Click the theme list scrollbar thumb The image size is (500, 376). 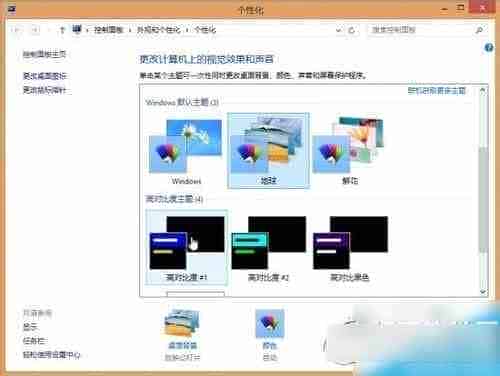tap(483, 200)
